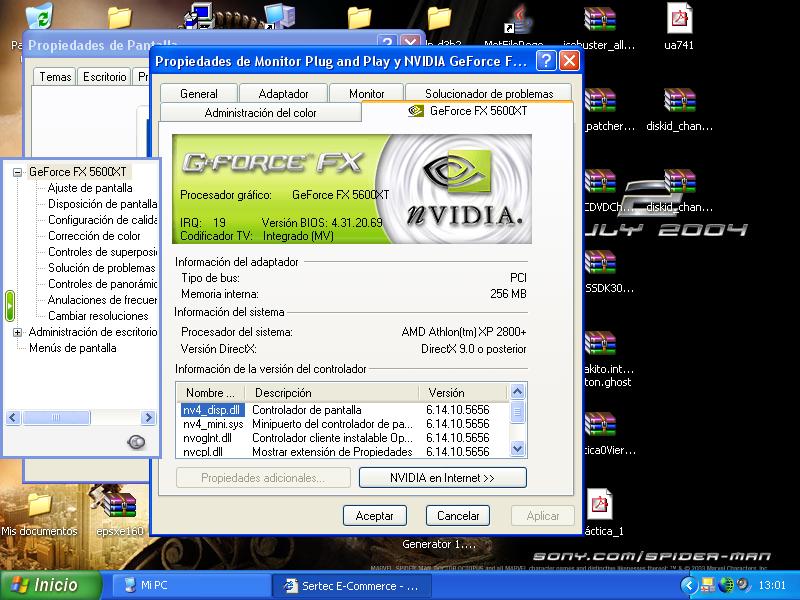
Task: Open the Recycle Bin desktop icon
Action: tap(39, 16)
